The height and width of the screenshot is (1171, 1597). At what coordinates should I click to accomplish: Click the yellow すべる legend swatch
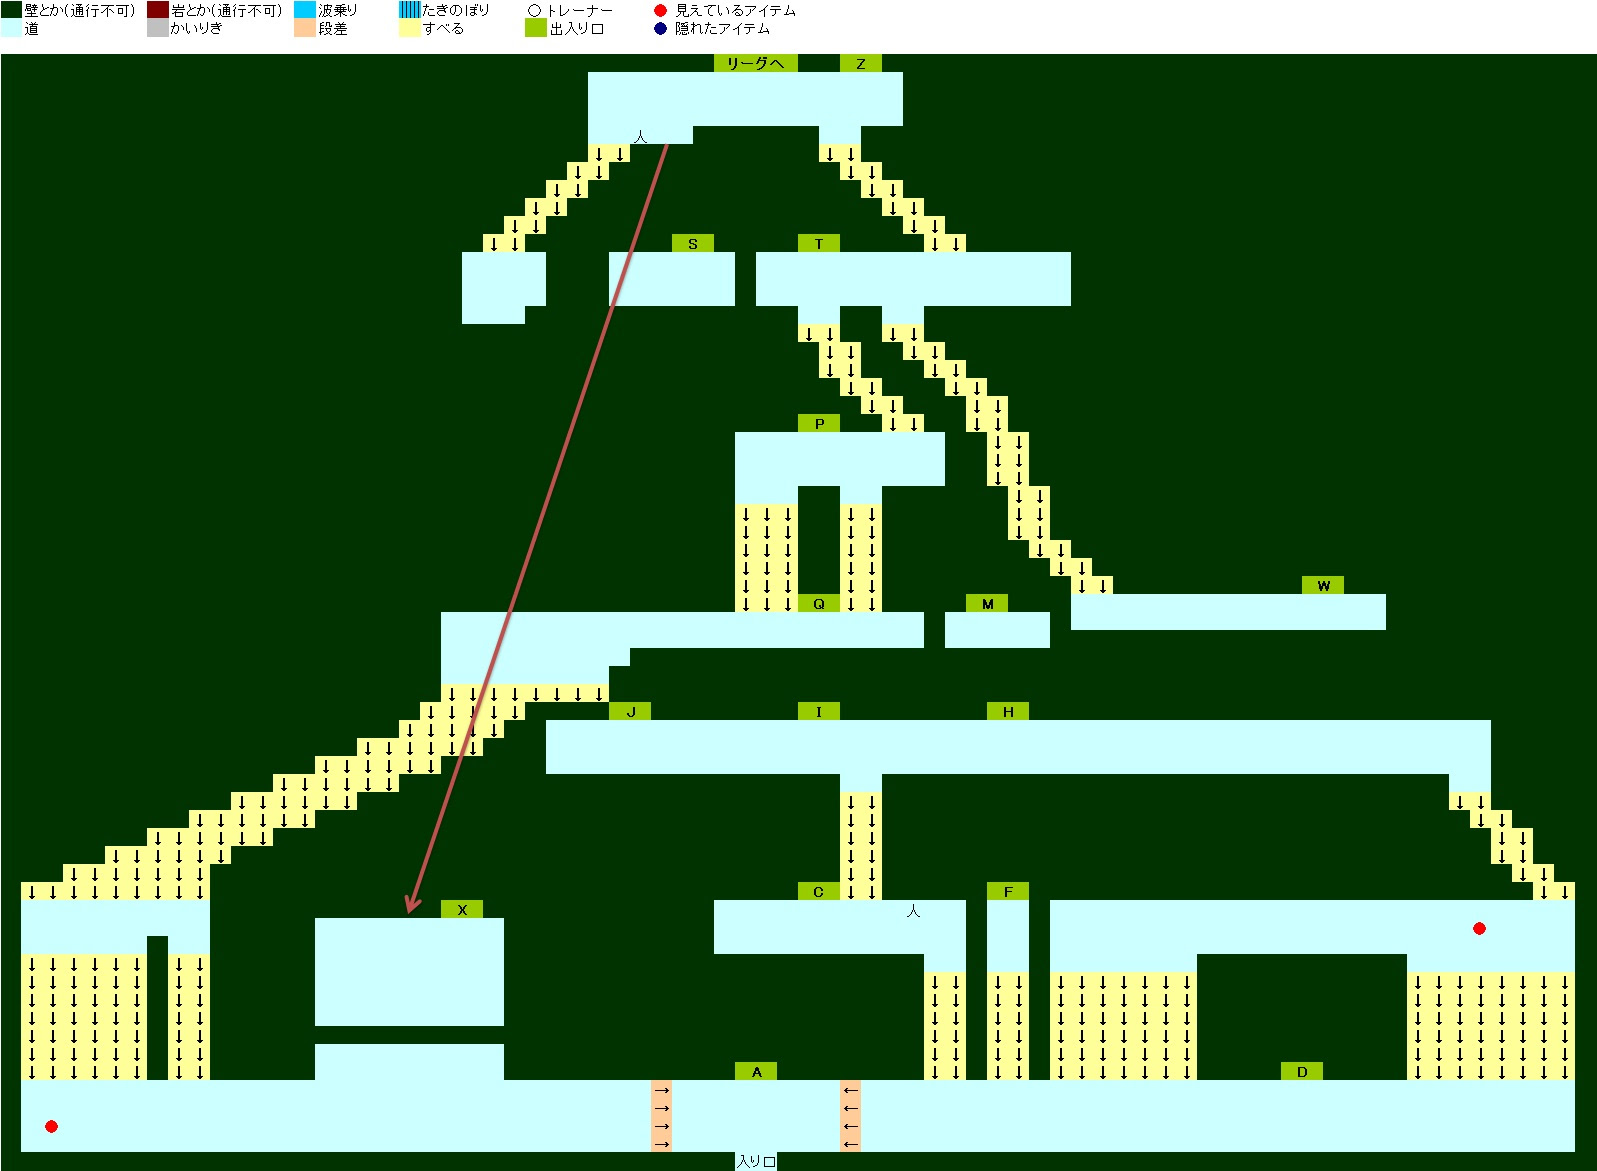click(x=409, y=28)
